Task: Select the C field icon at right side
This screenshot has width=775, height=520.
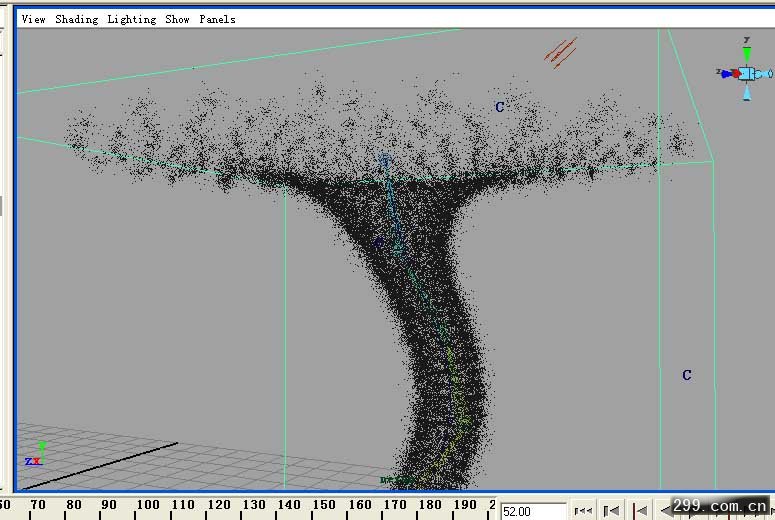Action: click(687, 375)
